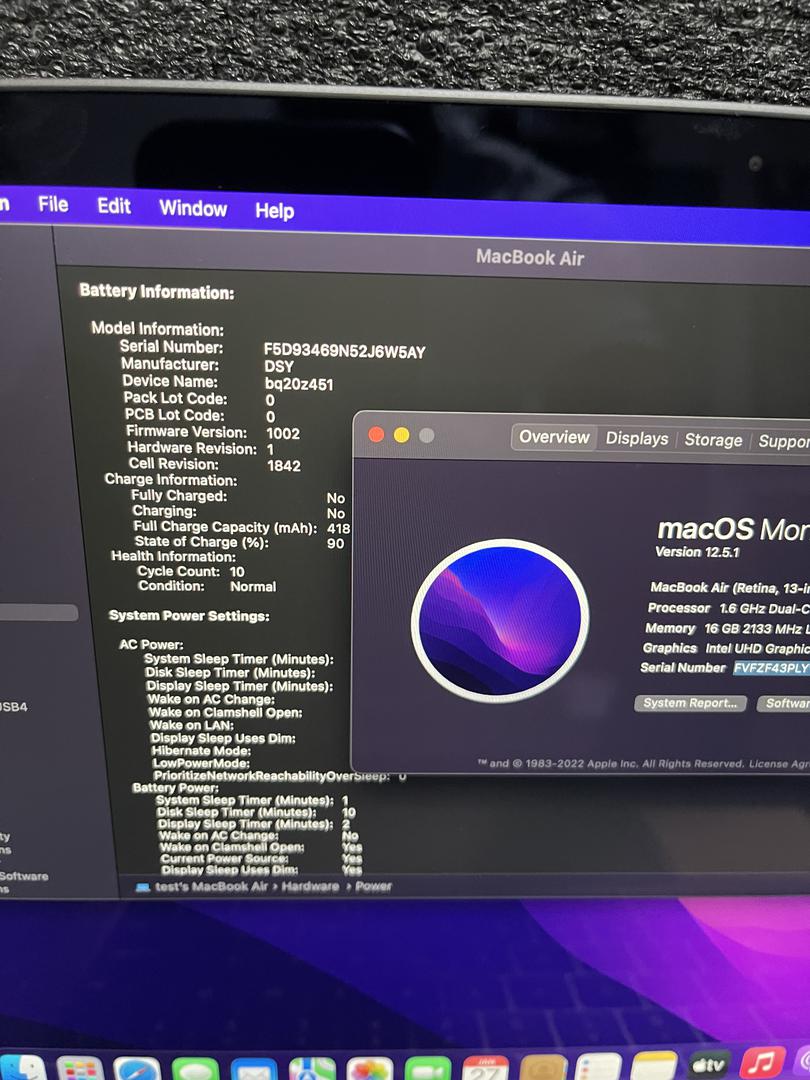Viewport: 810px width, 1080px height.
Task: Minimize the About This Mac window
Action: click(x=402, y=435)
